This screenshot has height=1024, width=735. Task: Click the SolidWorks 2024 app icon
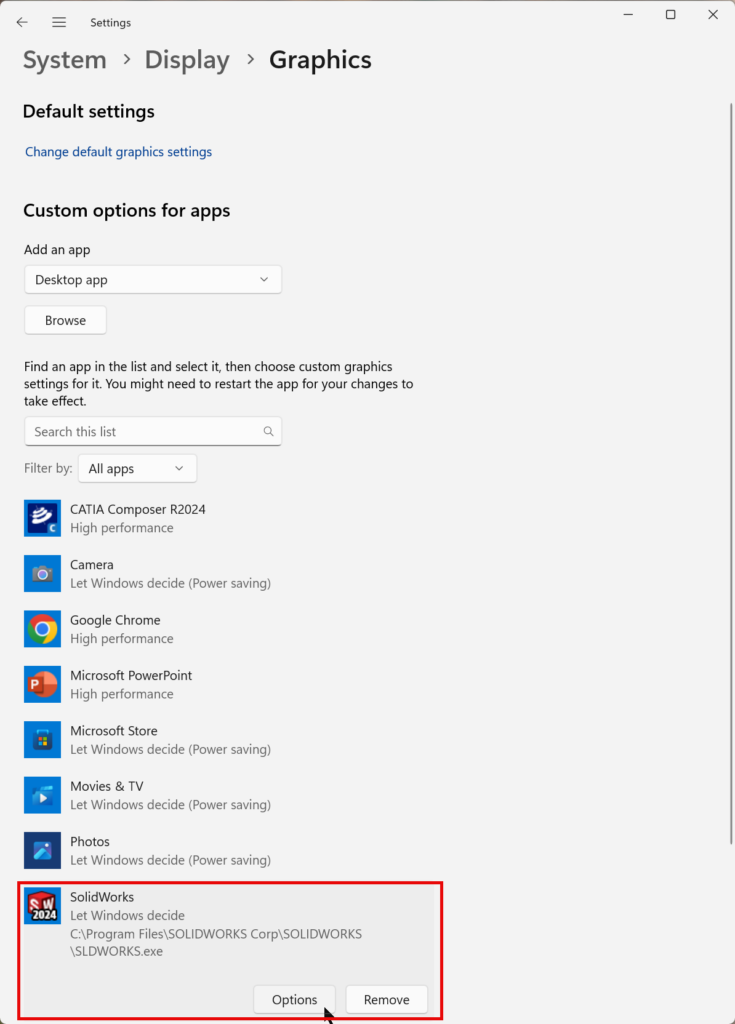click(42, 906)
